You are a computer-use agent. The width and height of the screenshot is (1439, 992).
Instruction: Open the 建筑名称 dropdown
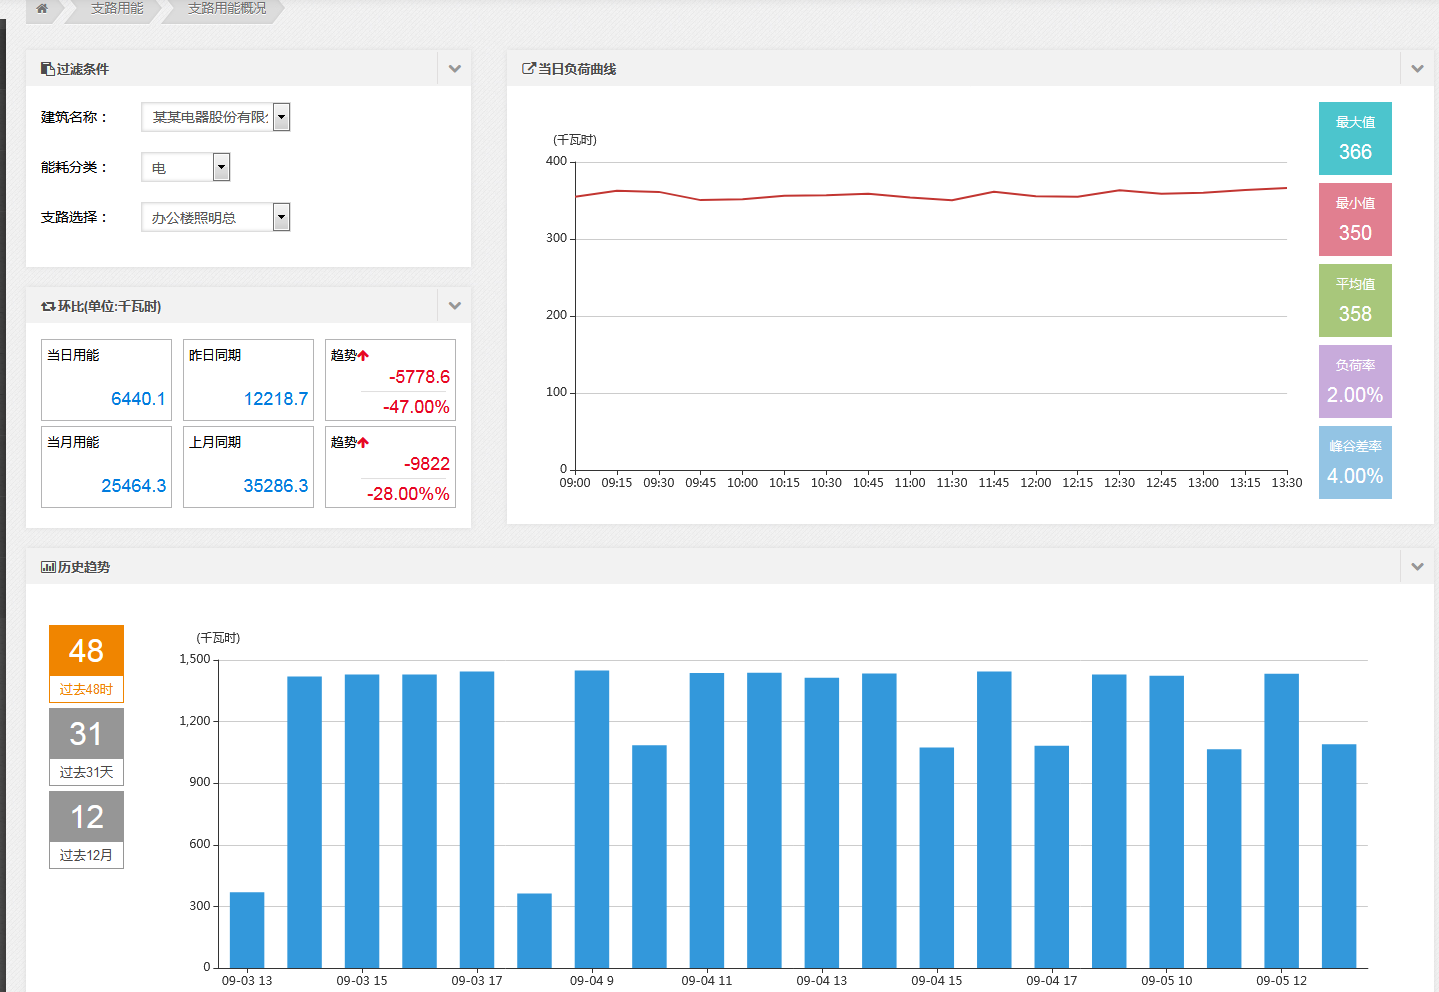[216, 117]
